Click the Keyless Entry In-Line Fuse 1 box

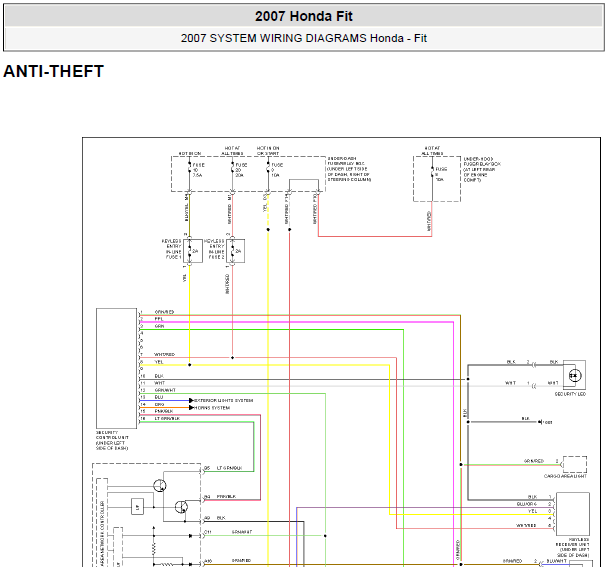[193, 251]
